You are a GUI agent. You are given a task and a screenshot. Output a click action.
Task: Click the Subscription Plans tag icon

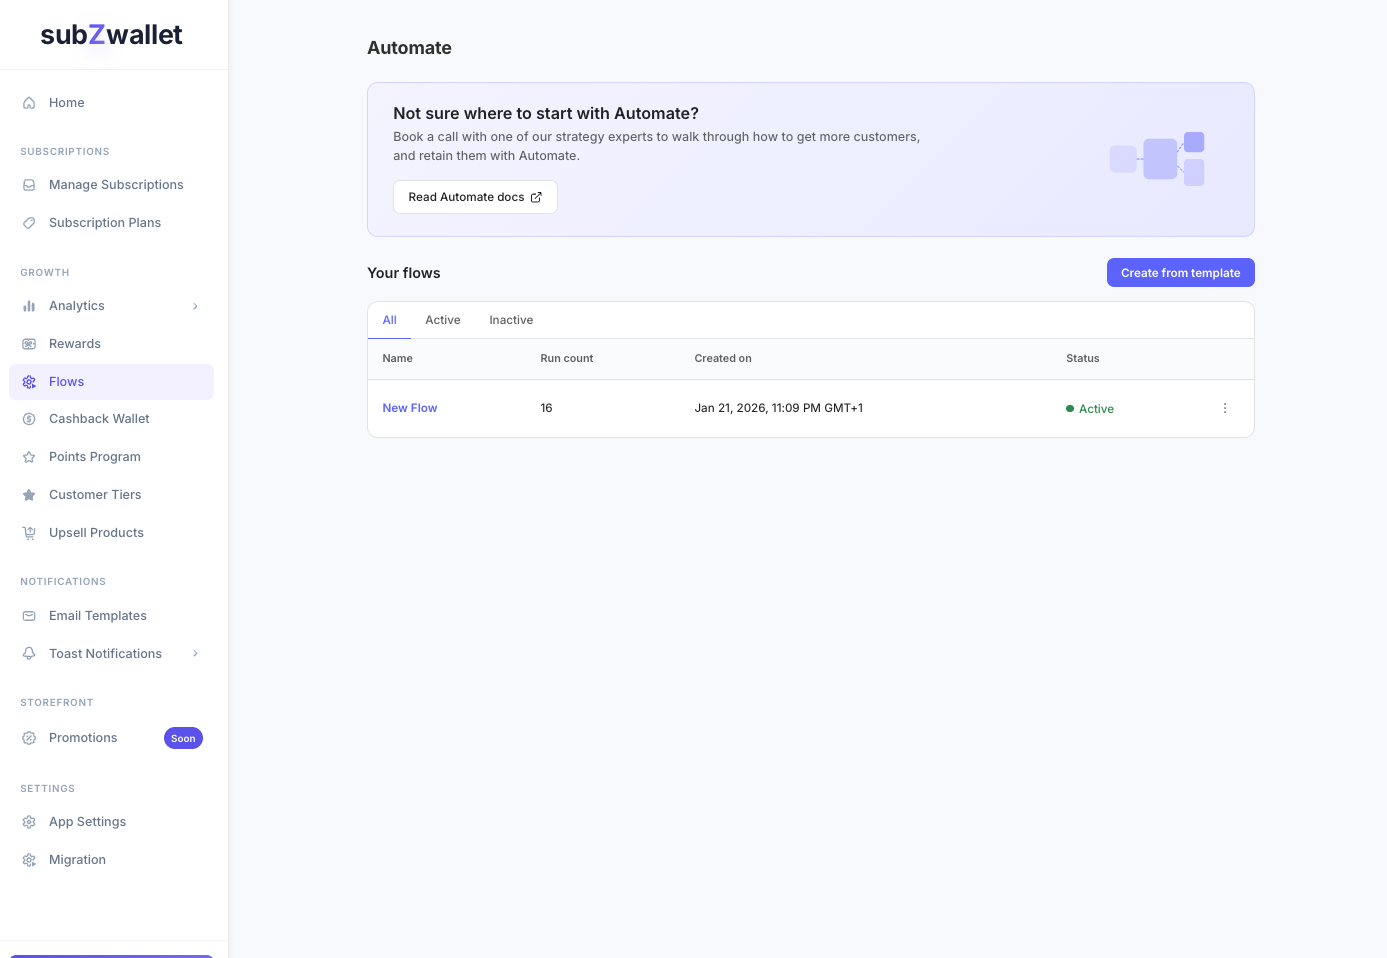pos(29,223)
